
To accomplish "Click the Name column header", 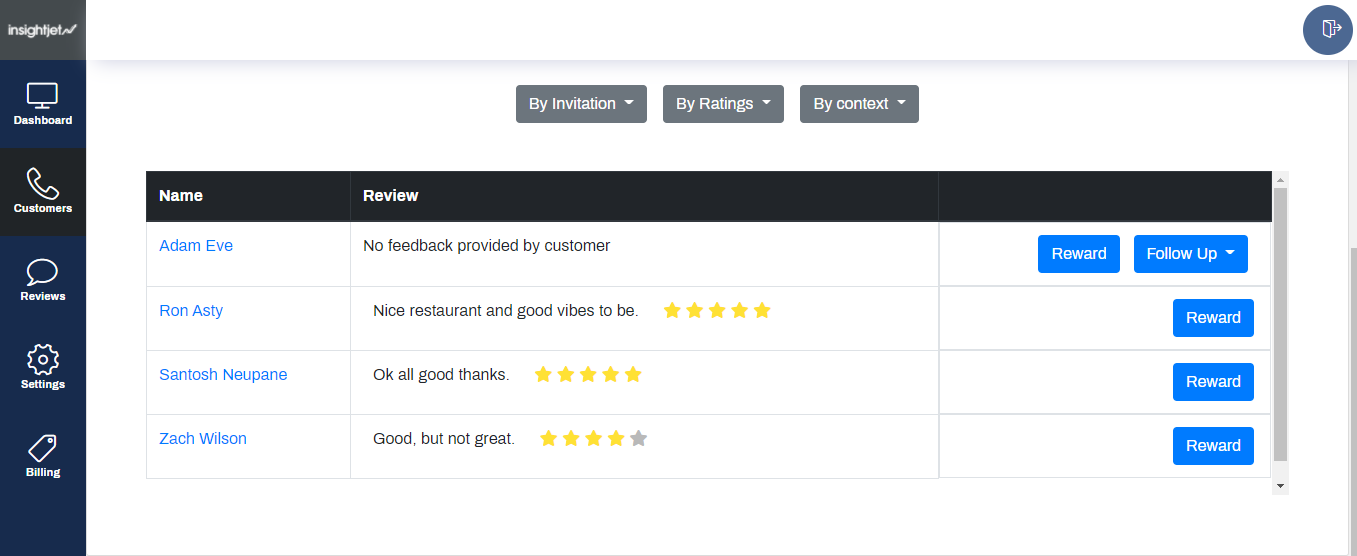I will pyautogui.click(x=181, y=196).
